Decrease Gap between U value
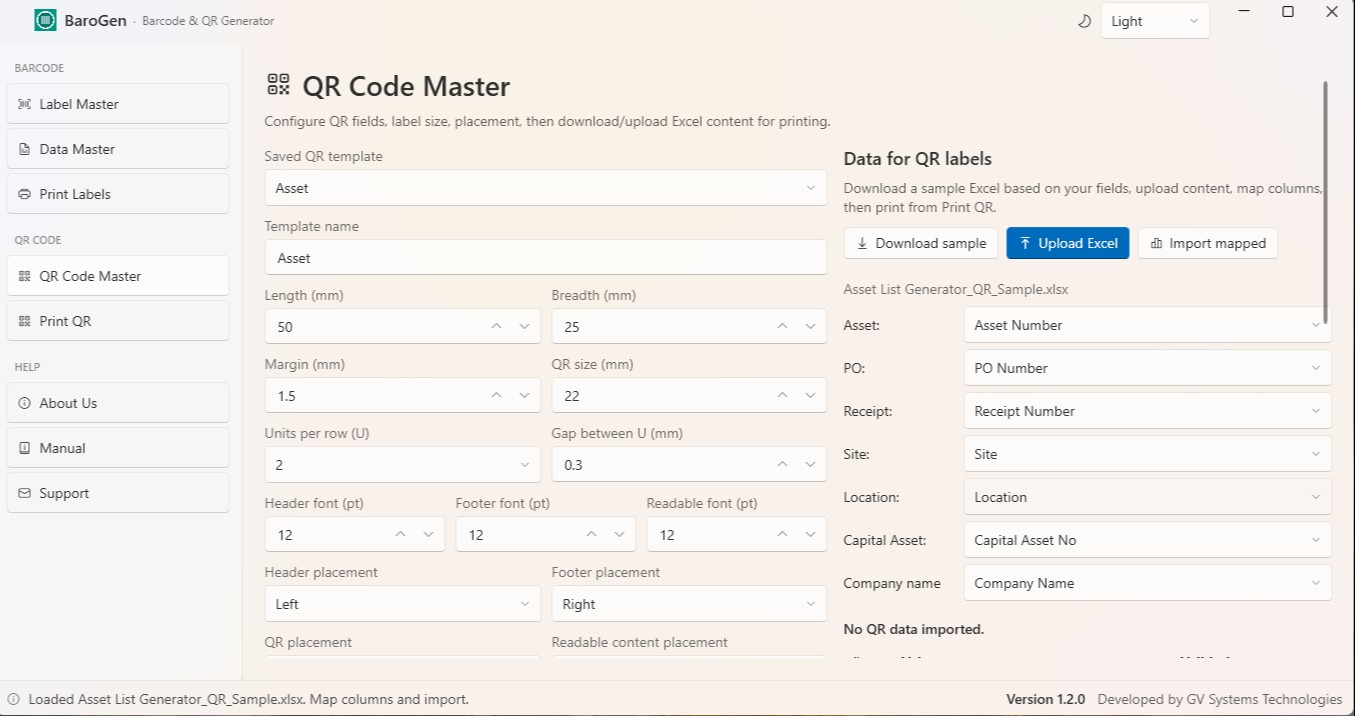1355x716 pixels. (x=811, y=465)
